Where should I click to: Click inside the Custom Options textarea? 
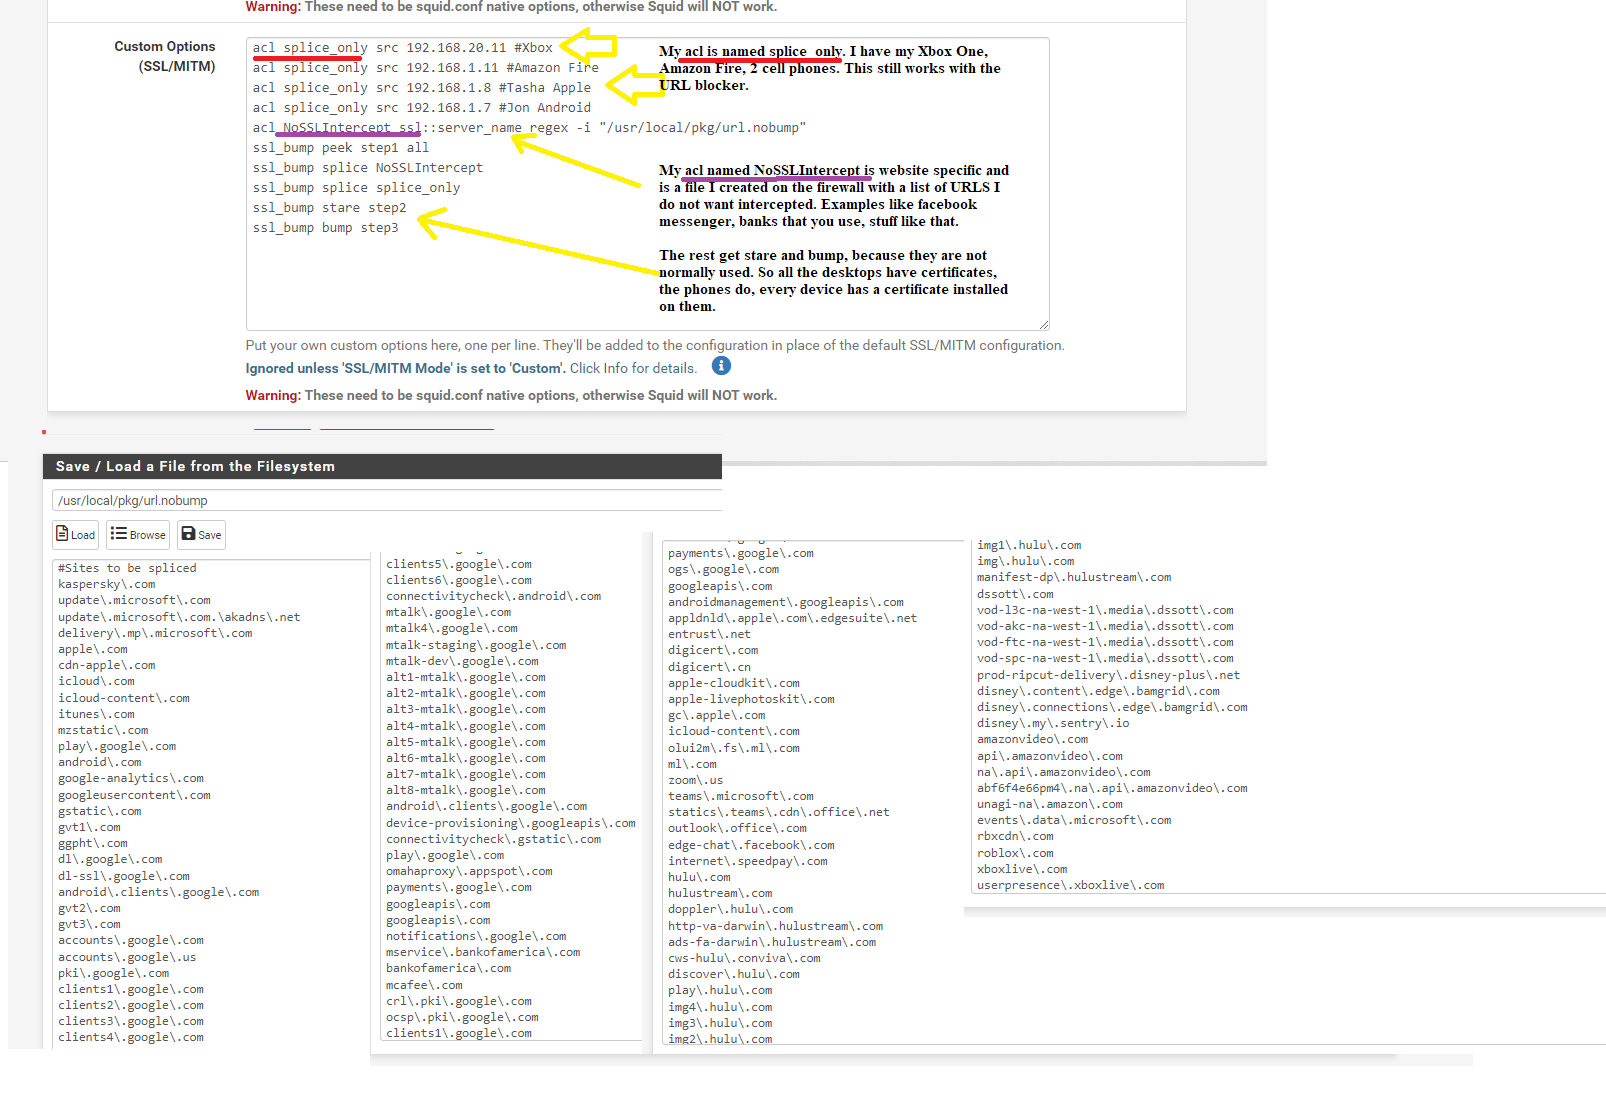[x=647, y=184]
